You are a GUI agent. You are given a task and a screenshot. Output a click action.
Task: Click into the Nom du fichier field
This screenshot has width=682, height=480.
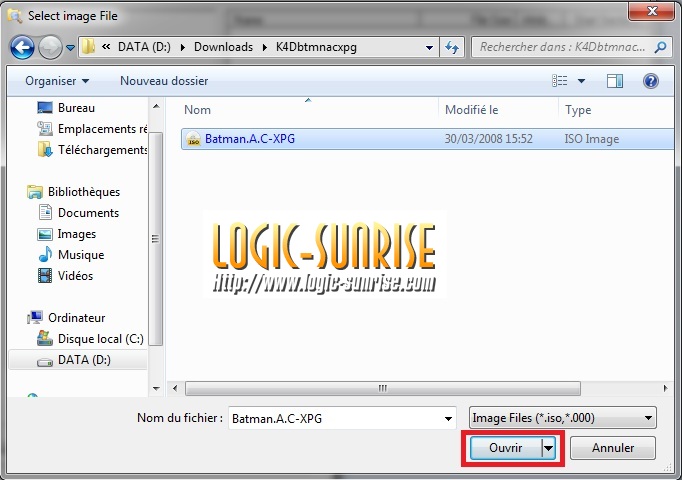pyautogui.click(x=335, y=418)
